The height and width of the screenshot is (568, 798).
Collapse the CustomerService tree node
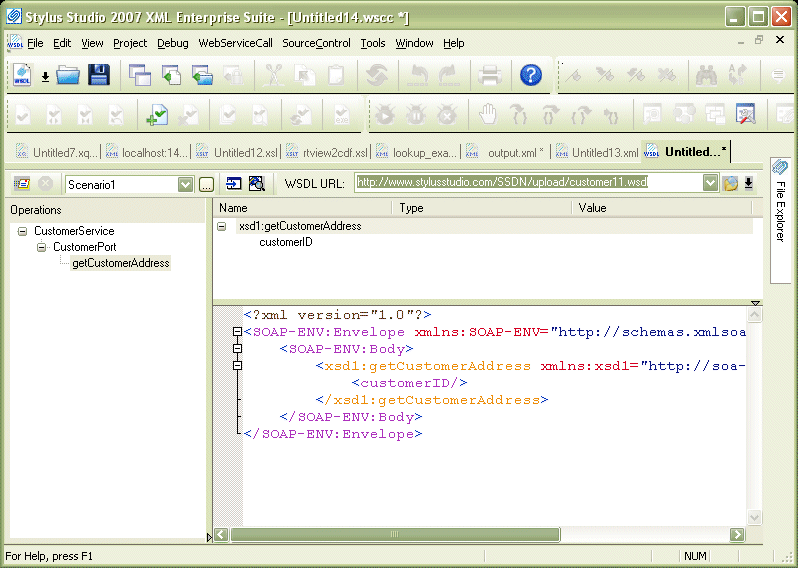[x=23, y=231]
